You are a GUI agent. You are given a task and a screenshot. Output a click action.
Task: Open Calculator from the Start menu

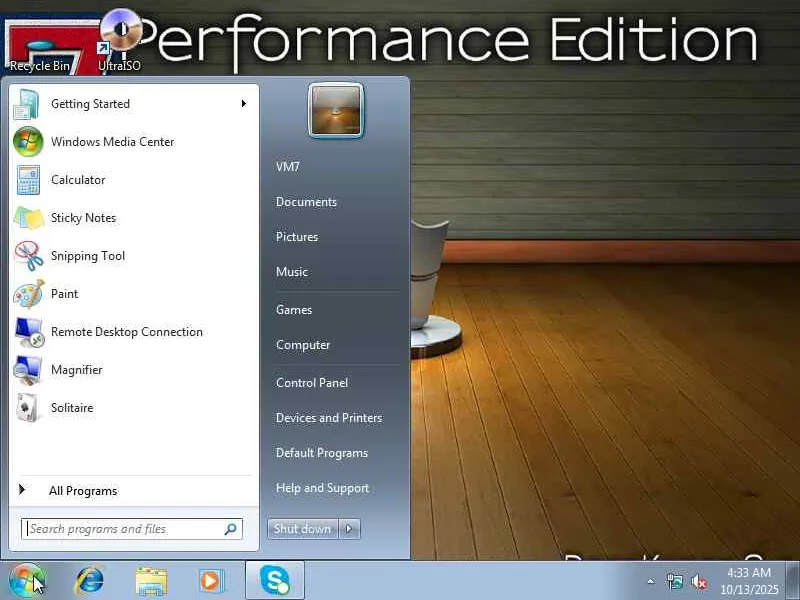click(x=134, y=180)
